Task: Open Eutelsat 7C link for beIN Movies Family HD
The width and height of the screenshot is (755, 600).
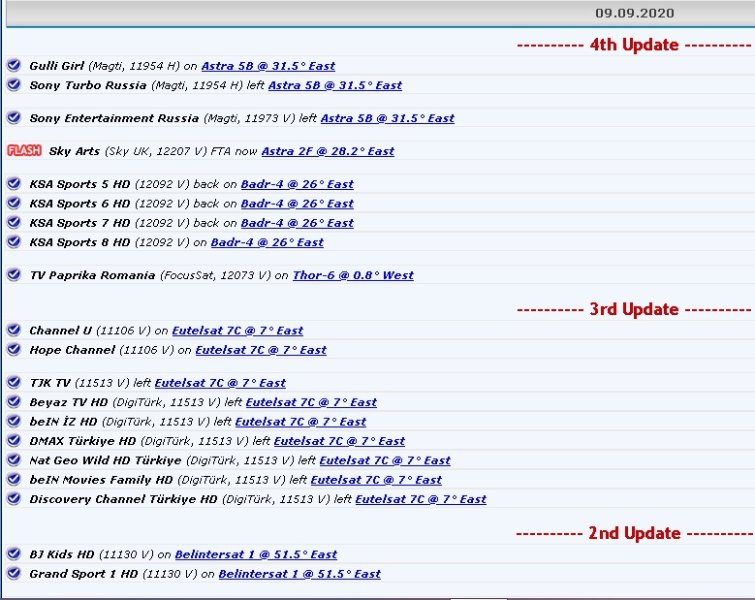Action: 376,480
